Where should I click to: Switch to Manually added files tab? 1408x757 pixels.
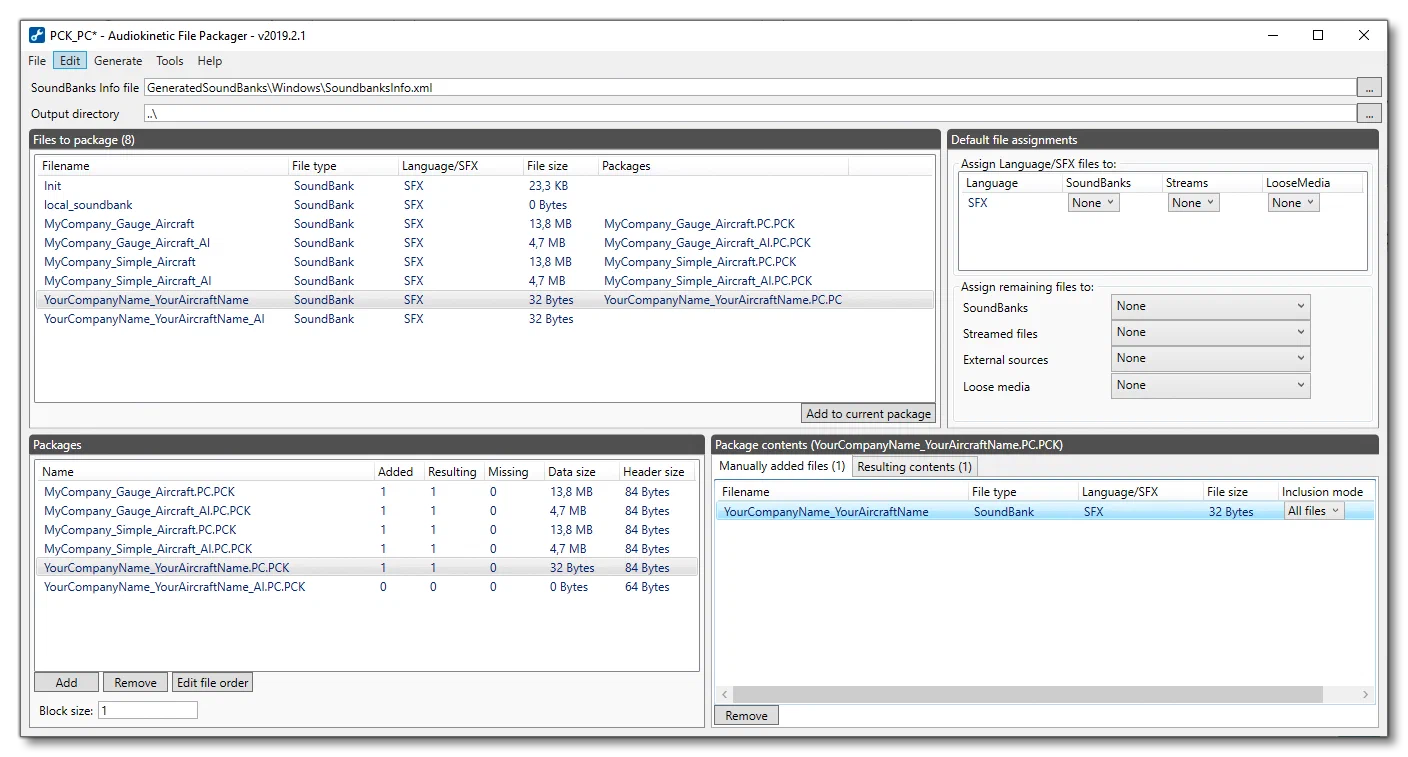(782, 466)
